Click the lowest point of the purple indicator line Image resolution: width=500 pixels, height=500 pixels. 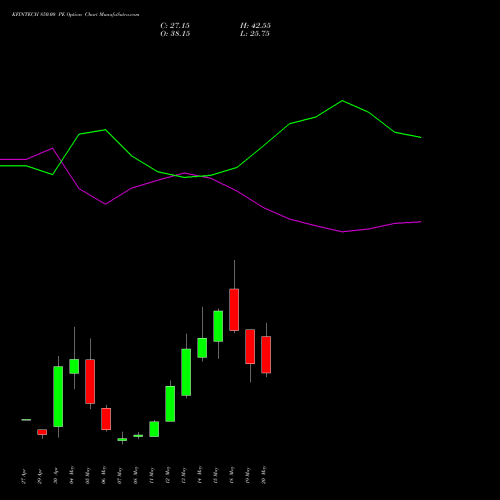coord(343,231)
